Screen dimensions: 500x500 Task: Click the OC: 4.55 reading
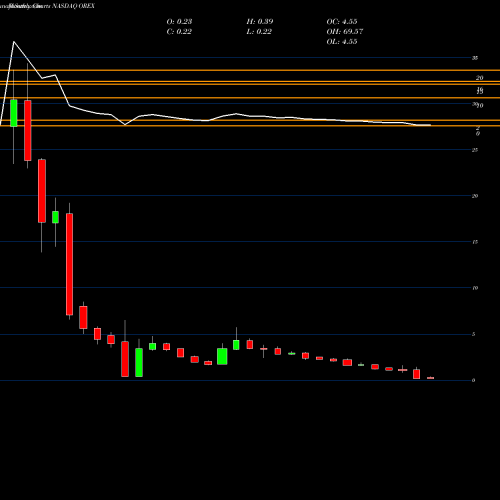pyautogui.click(x=342, y=21)
